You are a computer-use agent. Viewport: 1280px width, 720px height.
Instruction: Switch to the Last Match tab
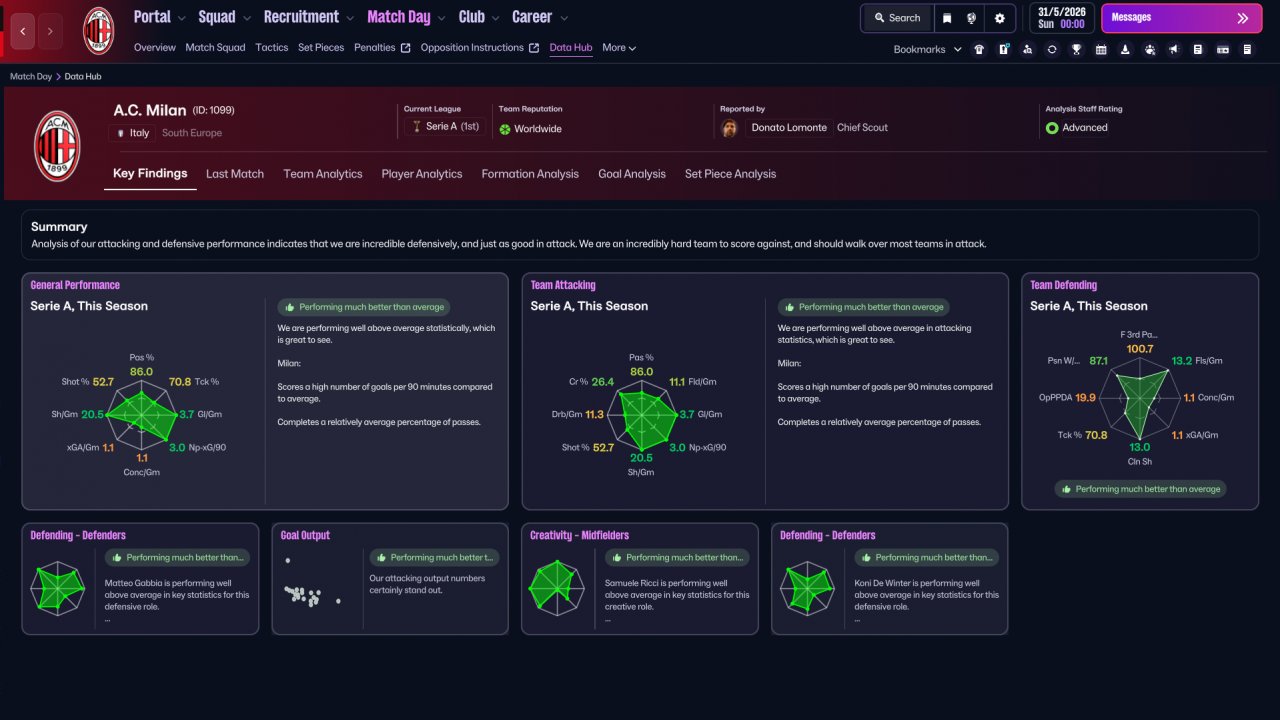[235, 174]
